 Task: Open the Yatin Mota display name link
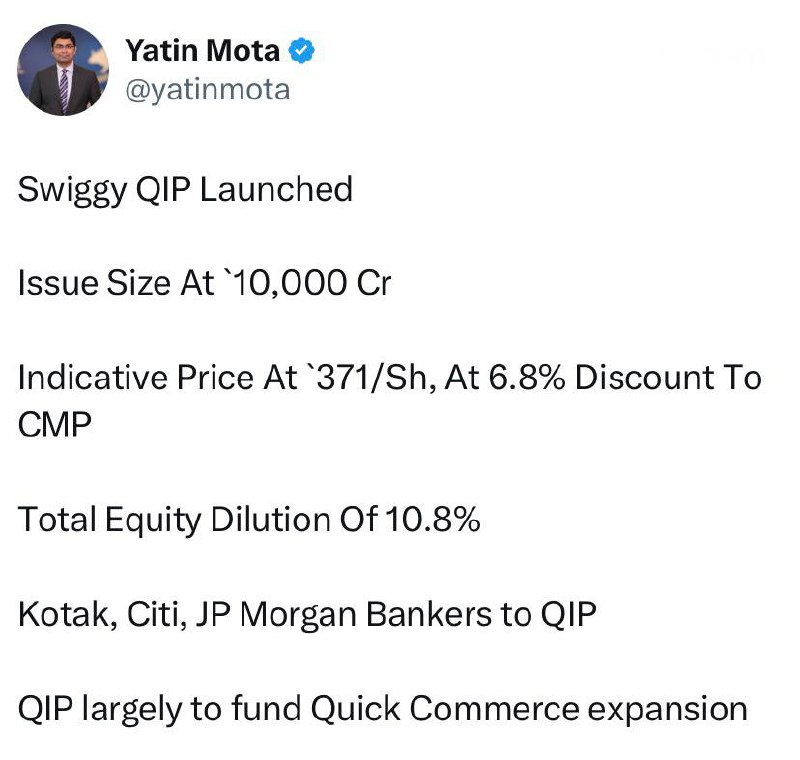click(x=202, y=50)
